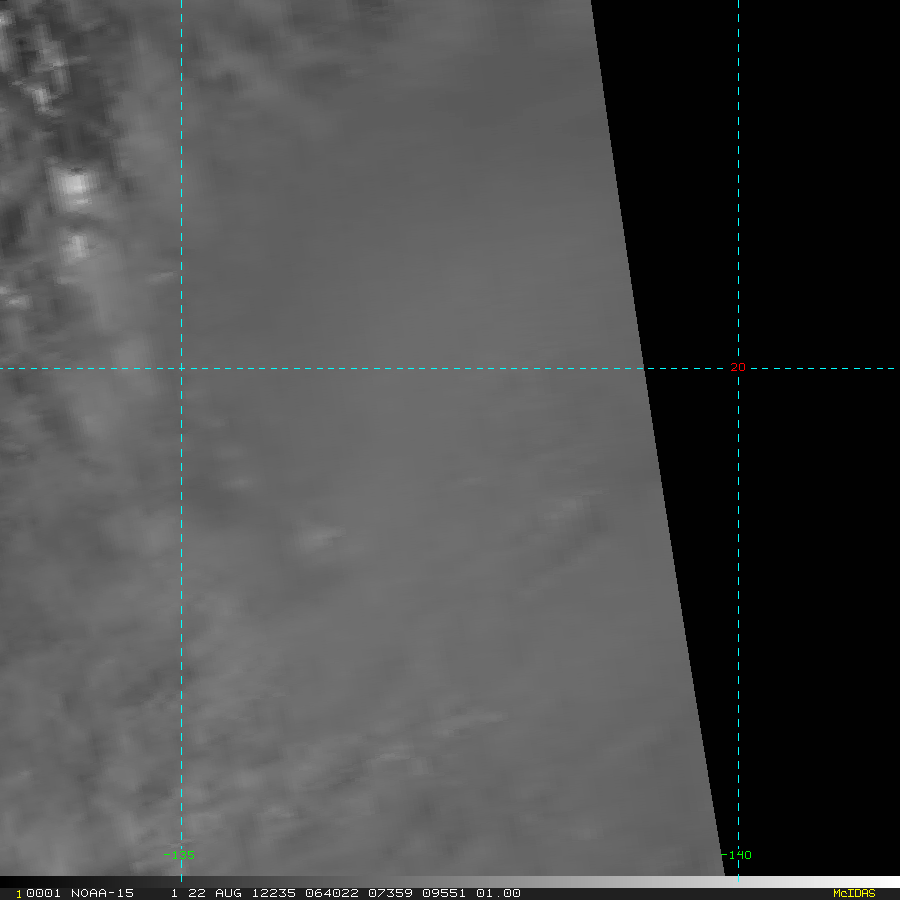Click the red latitude label 20
The image size is (900, 900).
[x=738, y=368]
